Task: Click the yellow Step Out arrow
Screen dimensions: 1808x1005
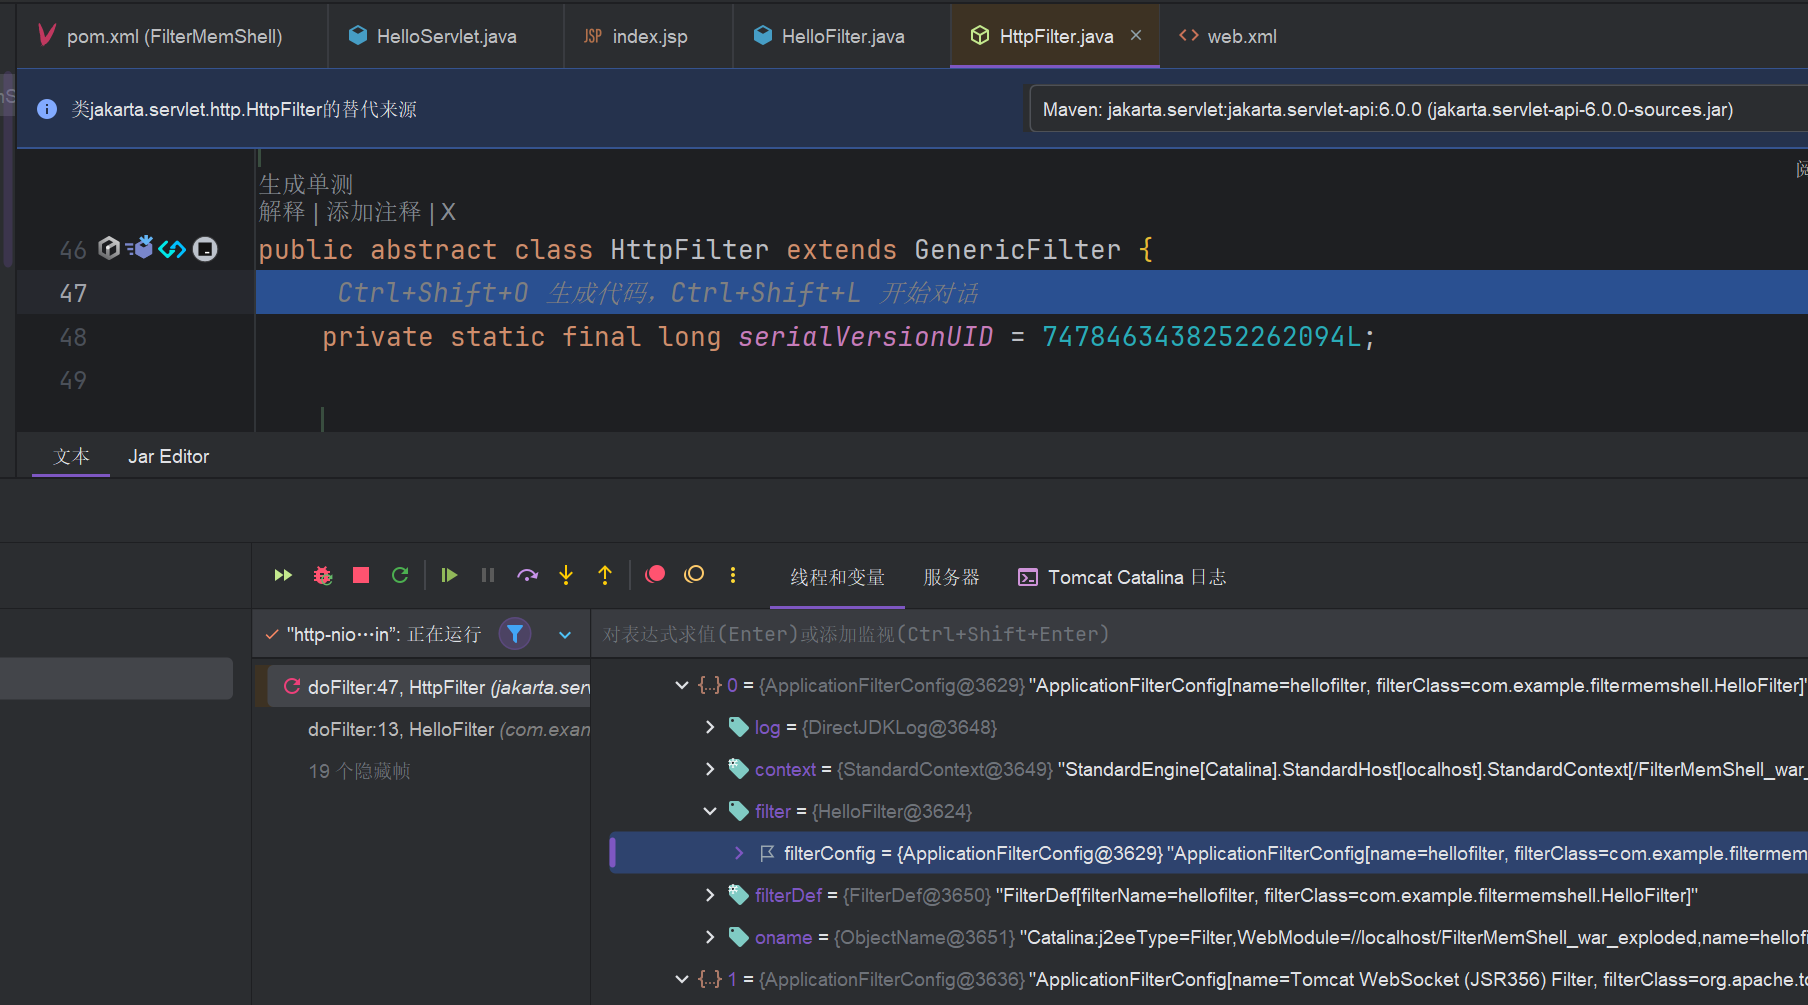Action: click(605, 575)
